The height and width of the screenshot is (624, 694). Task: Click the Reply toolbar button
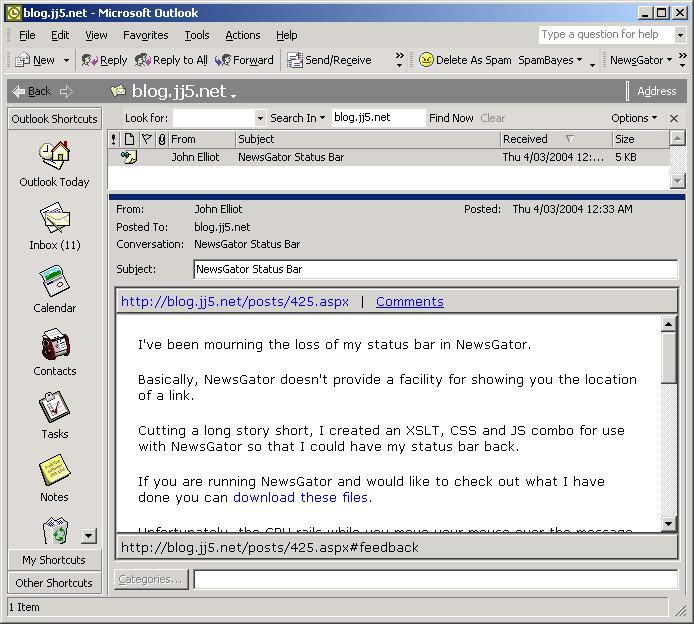coord(104,60)
